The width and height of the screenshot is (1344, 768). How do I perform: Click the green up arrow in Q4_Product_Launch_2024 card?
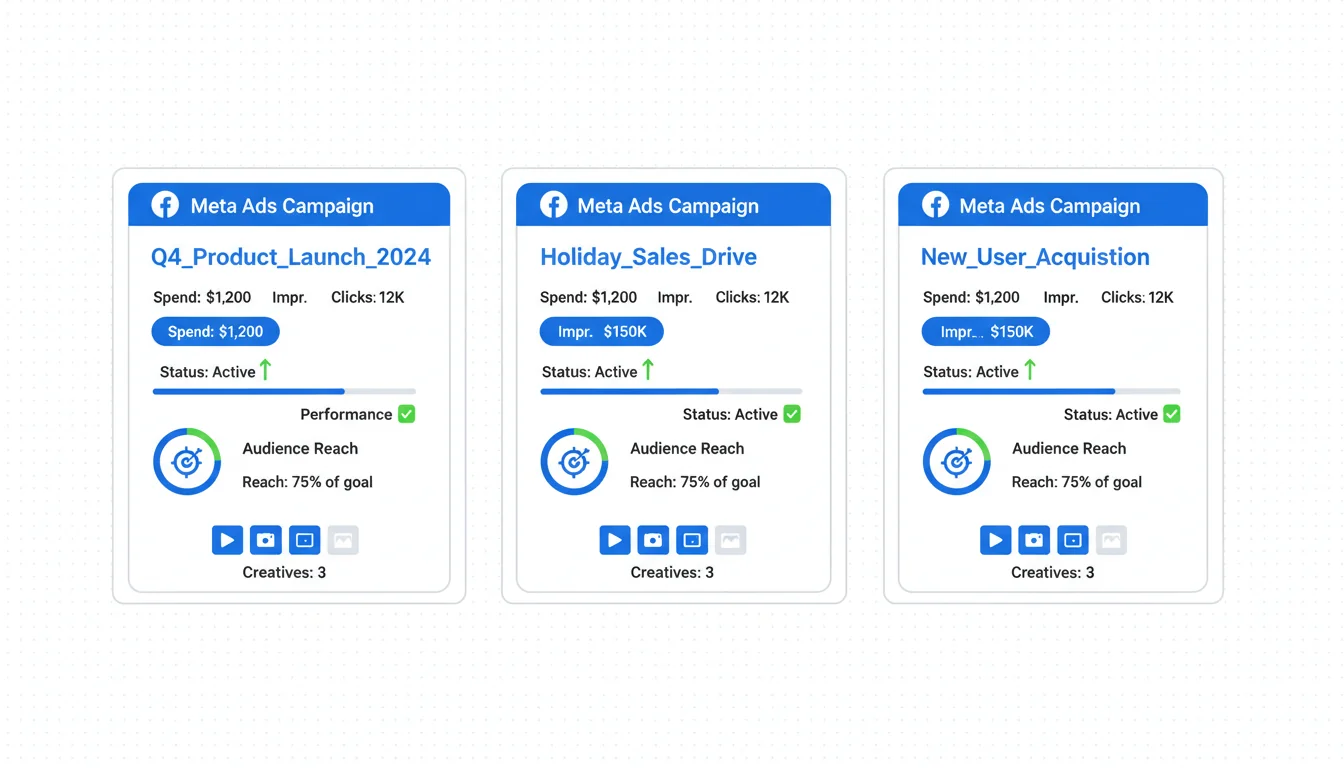pos(266,370)
